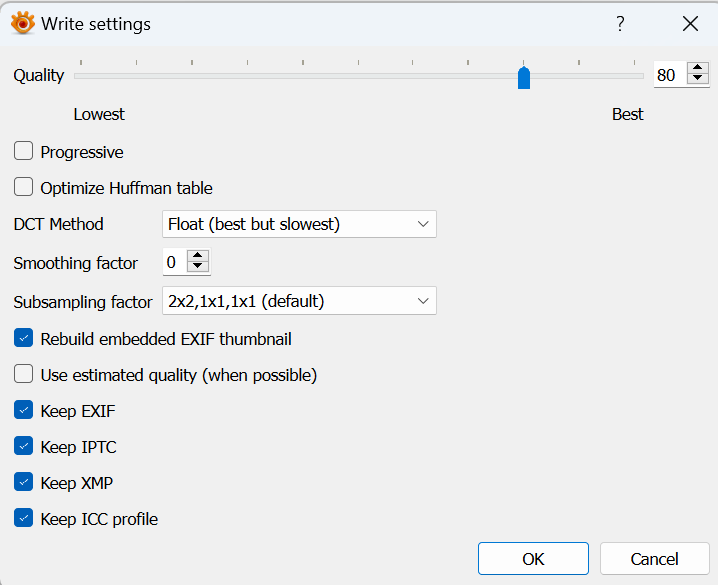The width and height of the screenshot is (718, 585).
Task: Disable the Keep EXIF checkbox
Action: 24,411
